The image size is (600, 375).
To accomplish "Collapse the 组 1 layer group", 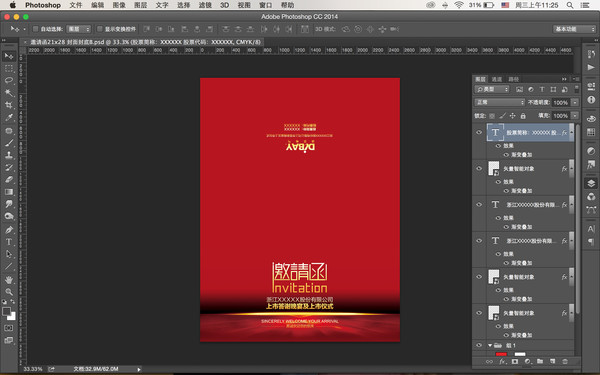I will click(x=490, y=345).
